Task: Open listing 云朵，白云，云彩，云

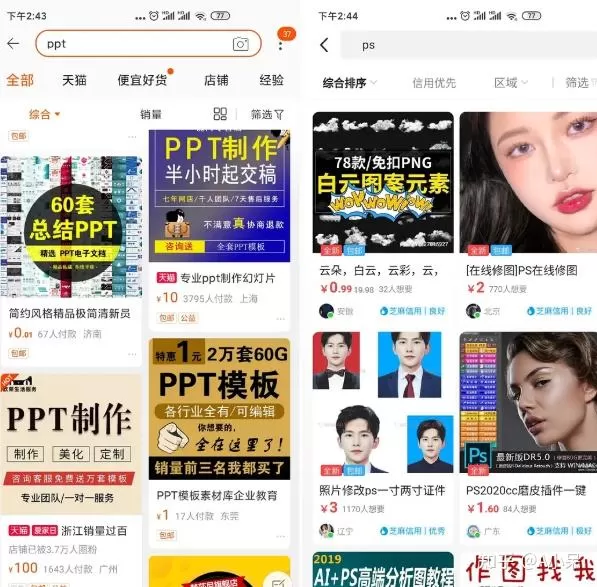Action: pyautogui.click(x=378, y=271)
